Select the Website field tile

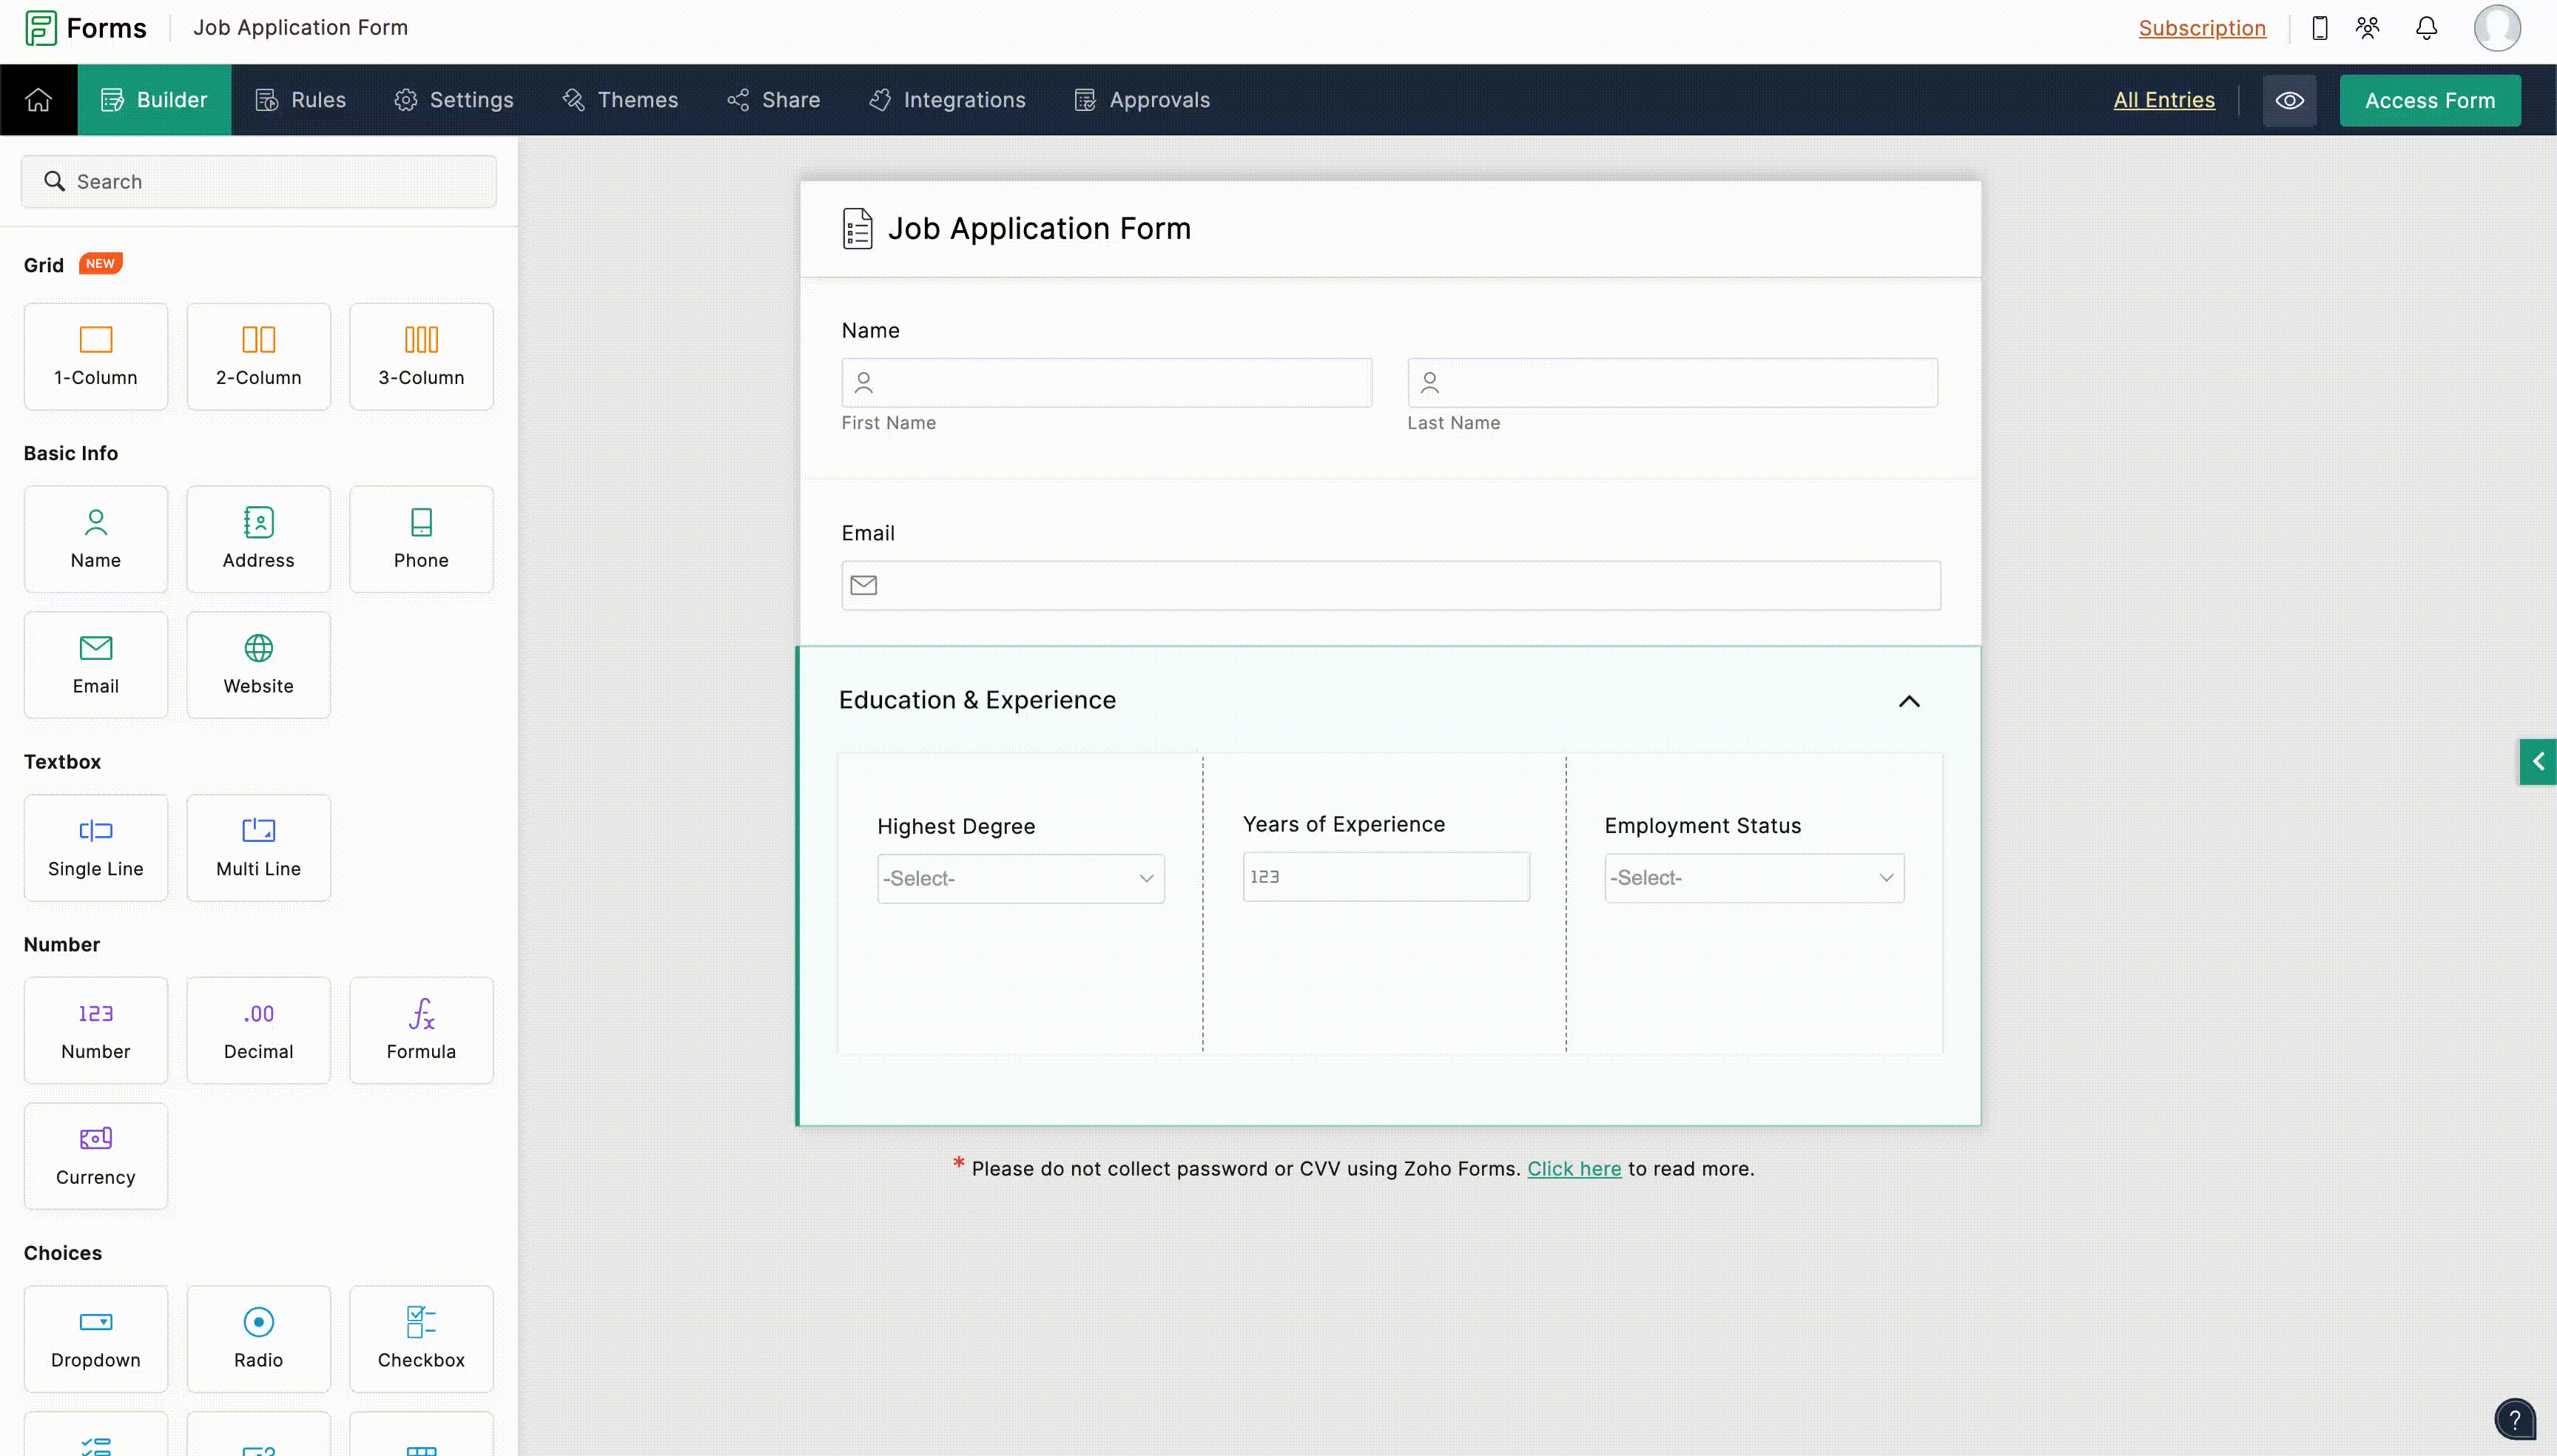click(258, 665)
